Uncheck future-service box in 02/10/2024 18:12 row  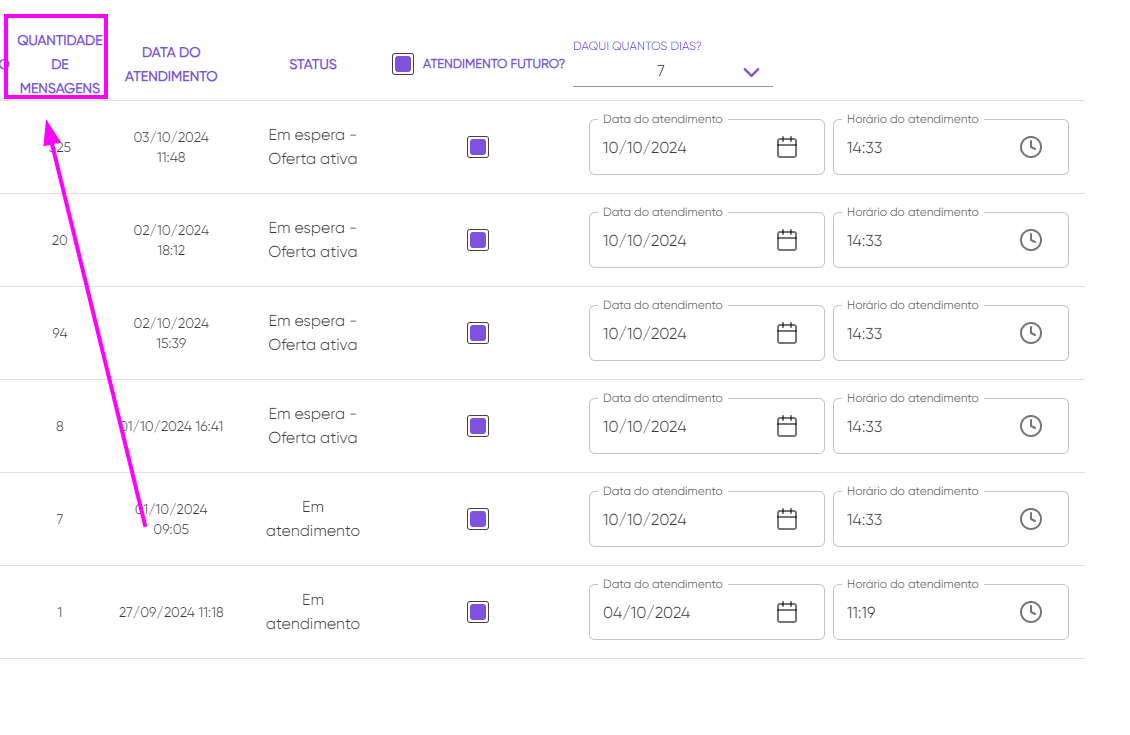coord(478,240)
